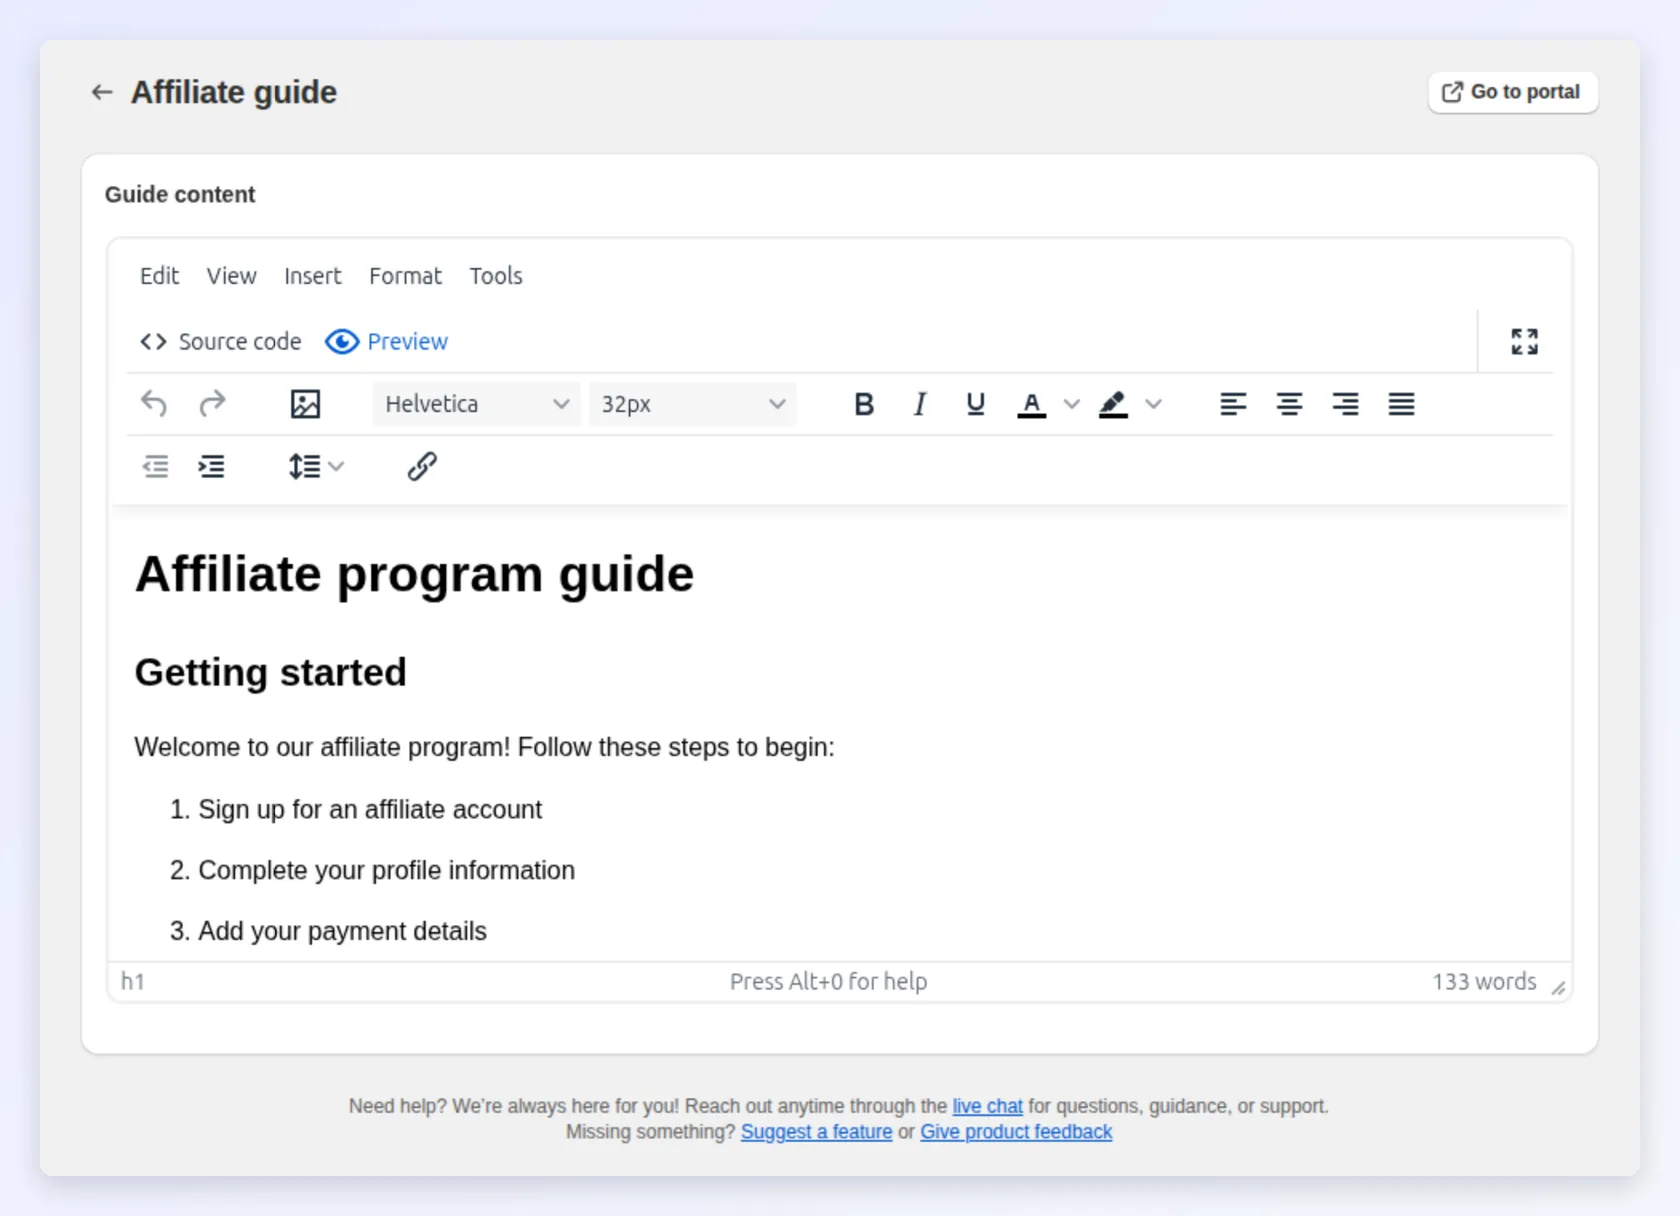Viewport: 1680px width, 1216px height.
Task: Align text left
Action: 1233,404
